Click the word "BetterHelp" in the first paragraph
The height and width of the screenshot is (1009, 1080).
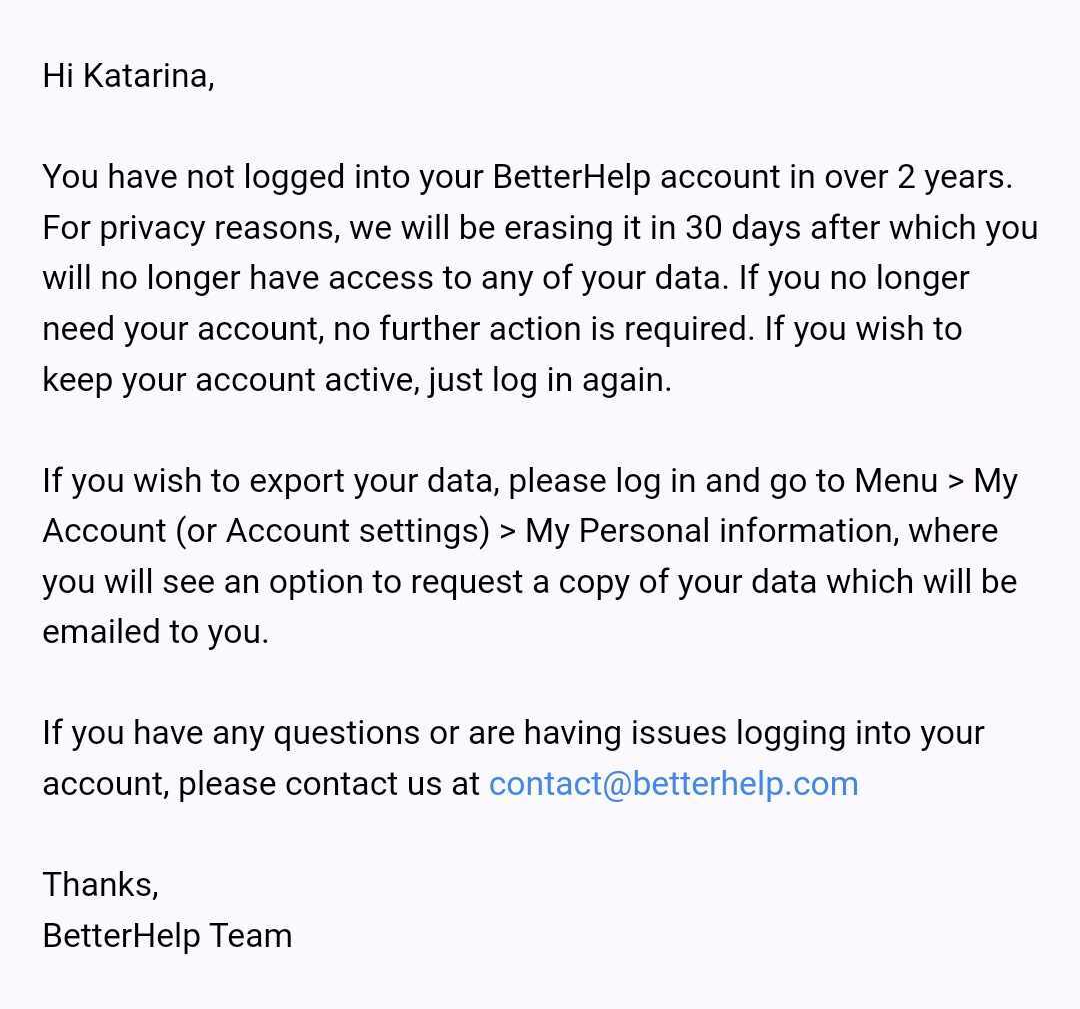point(571,177)
